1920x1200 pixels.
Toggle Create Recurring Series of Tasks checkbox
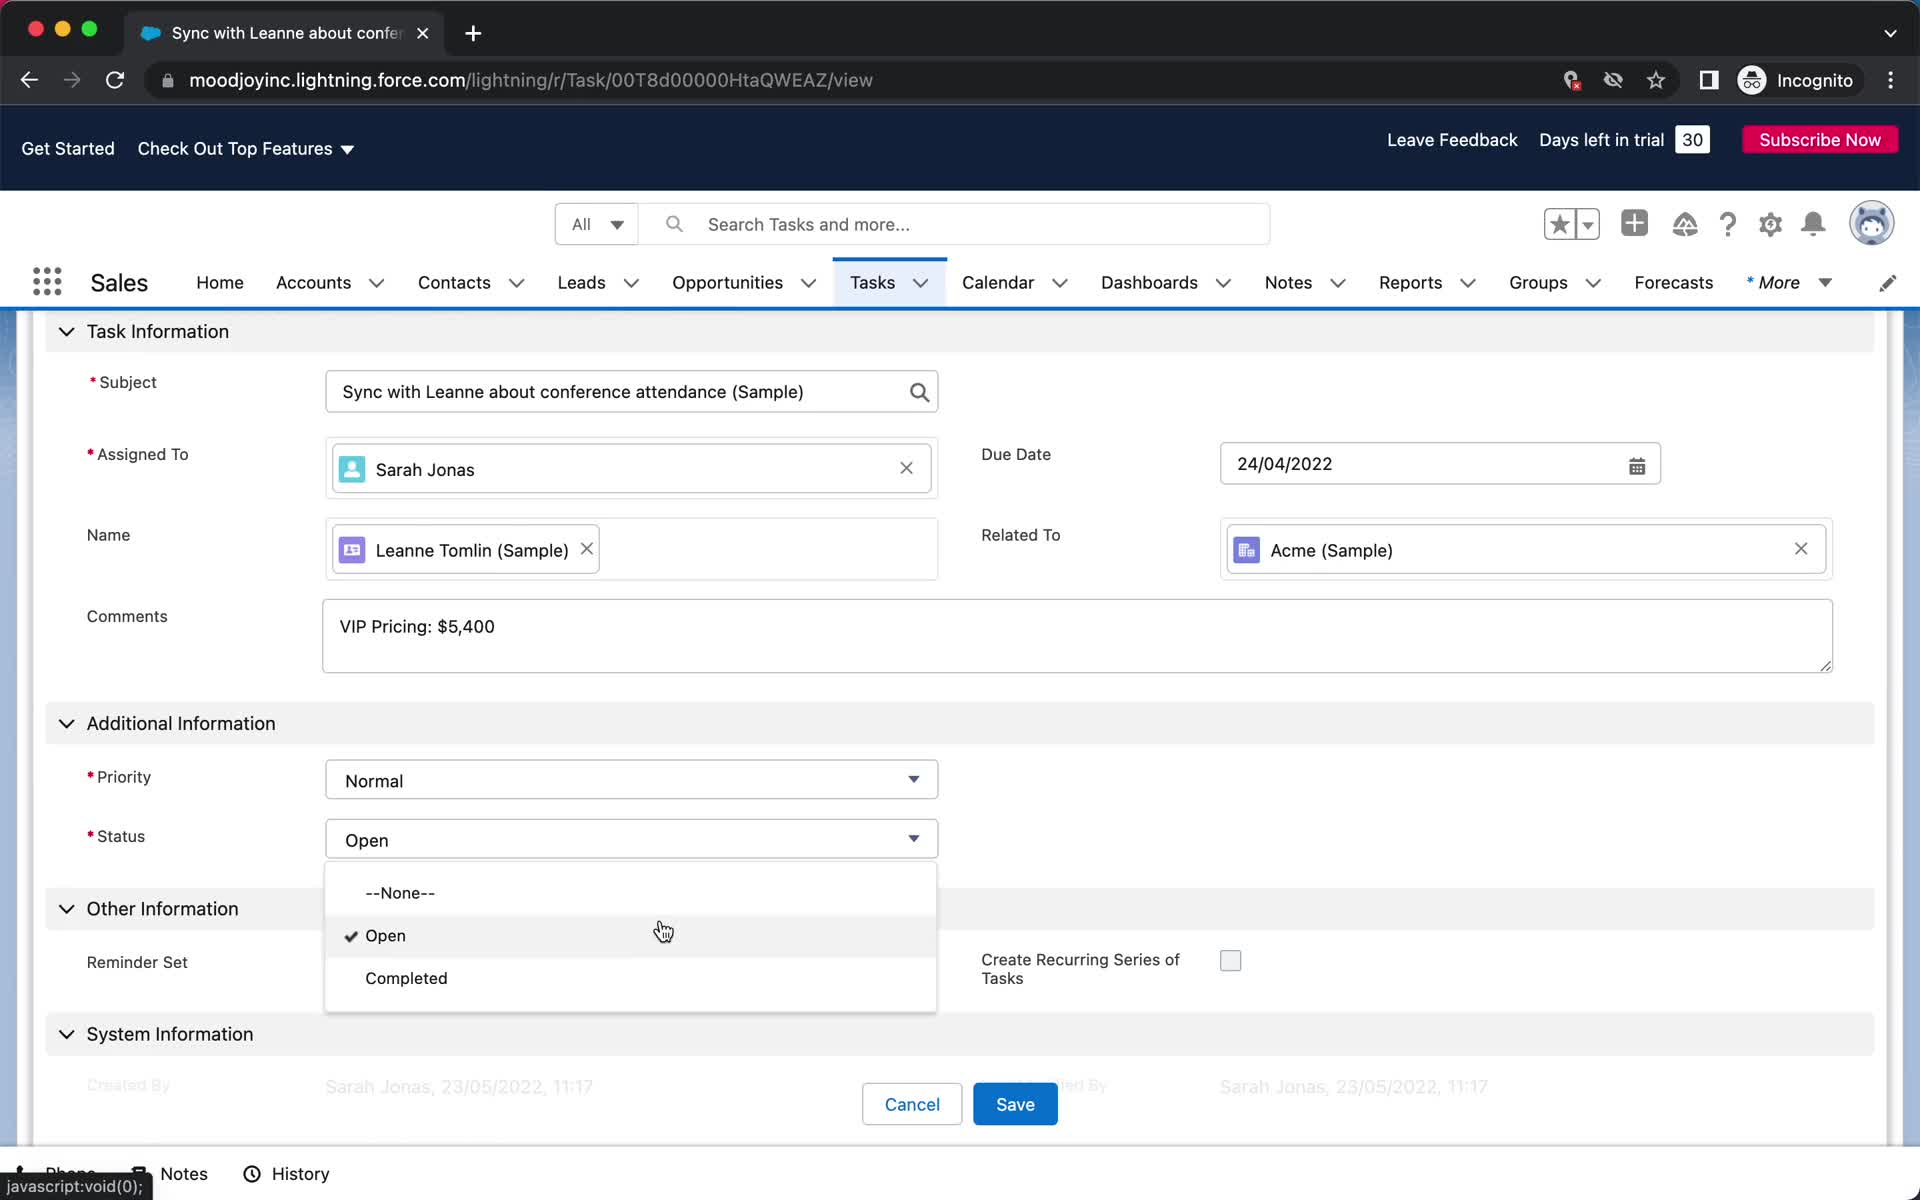click(1231, 961)
